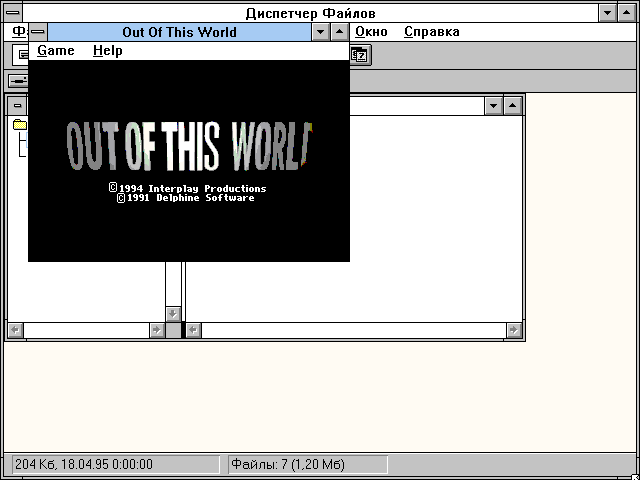
Task: Open the Справка menu in File Manager
Action: tap(431, 32)
